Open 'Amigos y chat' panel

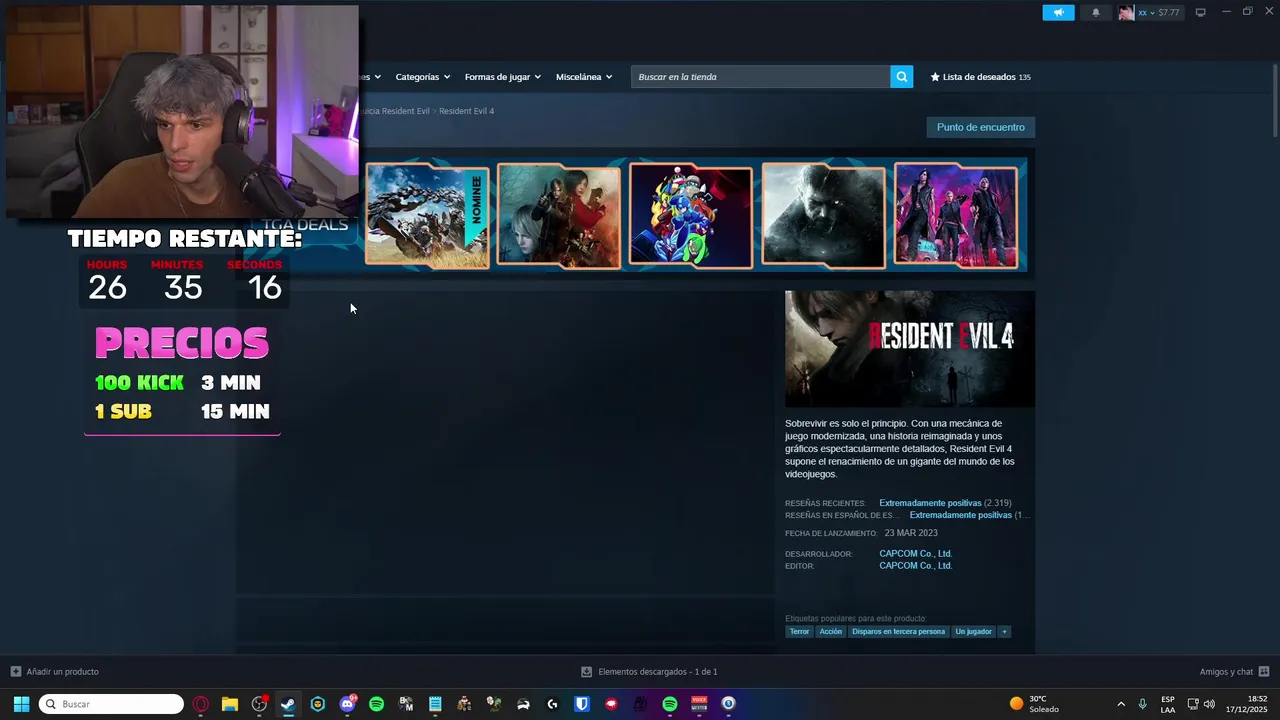[x=1234, y=672]
